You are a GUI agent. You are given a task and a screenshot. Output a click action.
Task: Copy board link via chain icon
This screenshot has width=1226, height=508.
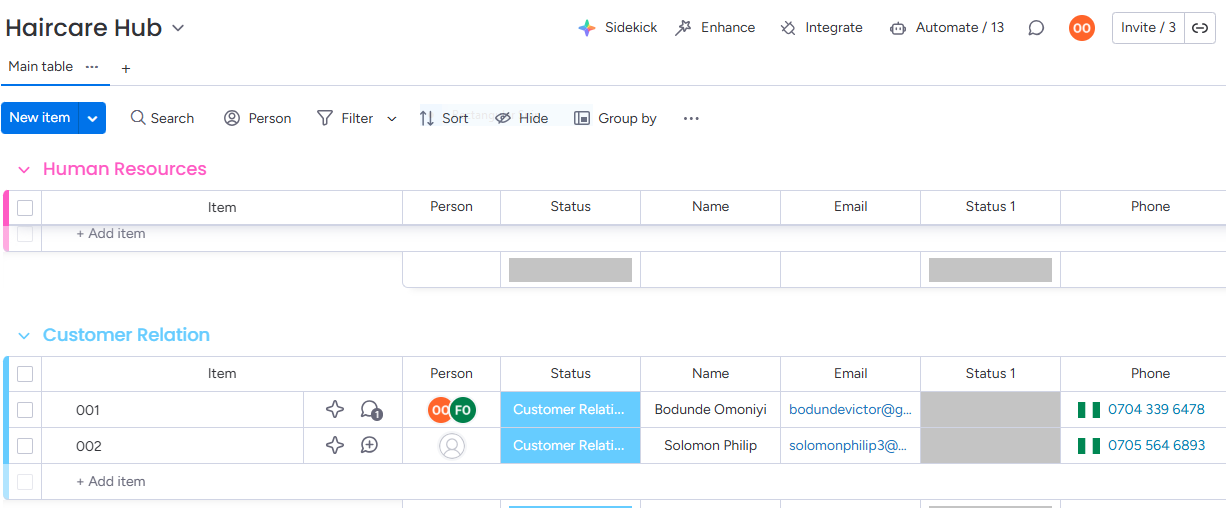(x=1200, y=28)
